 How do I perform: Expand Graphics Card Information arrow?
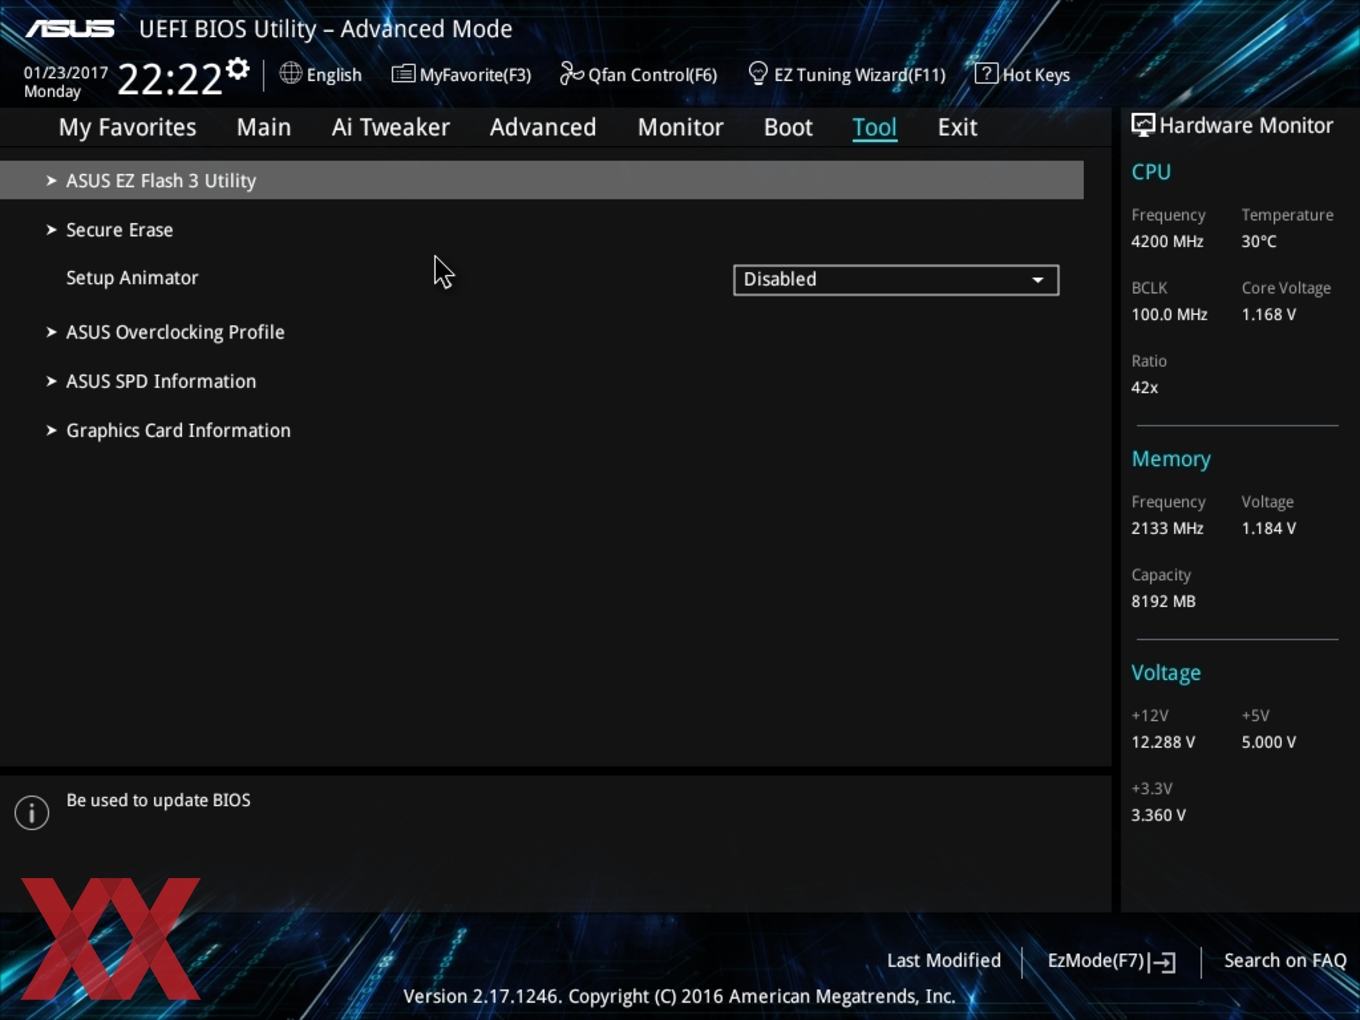pyautogui.click(x=51, y=430)
